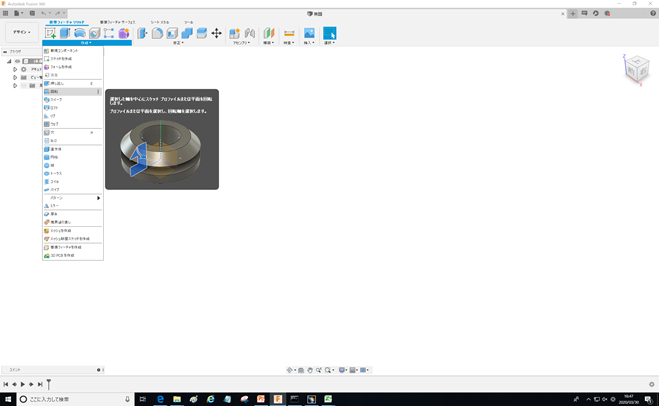Select the Combine toolbar icon
This screenshot has width=659, height=406.
[x=187, y=33]
